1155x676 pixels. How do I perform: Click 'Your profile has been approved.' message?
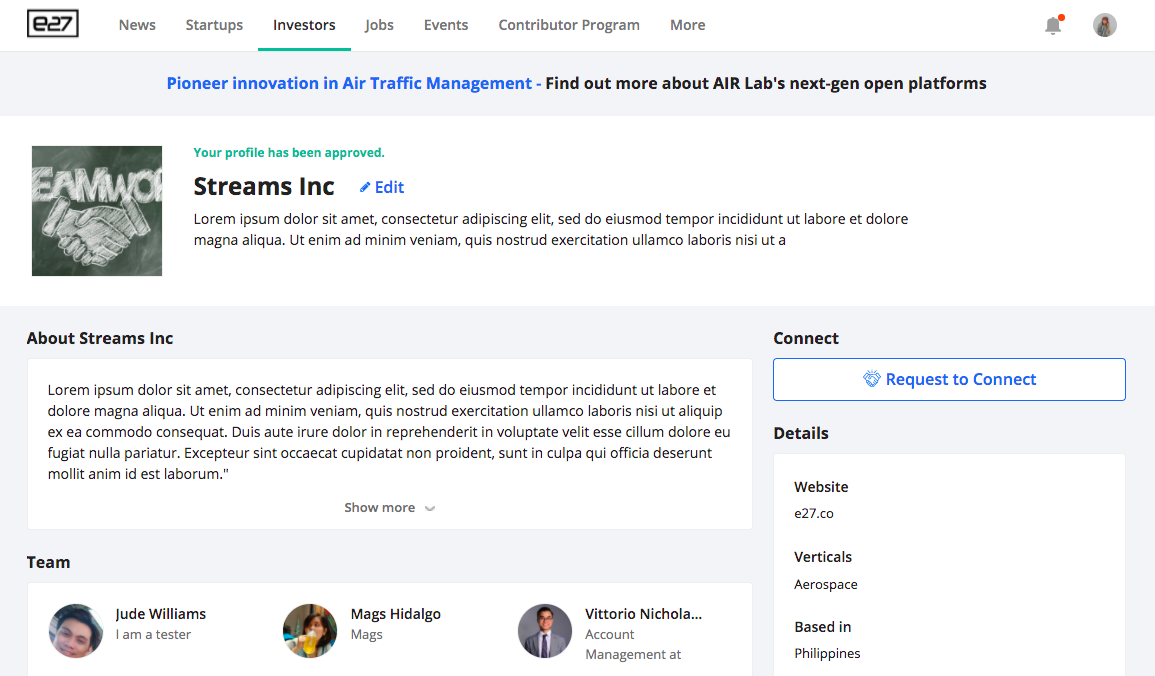click(289, 152)
